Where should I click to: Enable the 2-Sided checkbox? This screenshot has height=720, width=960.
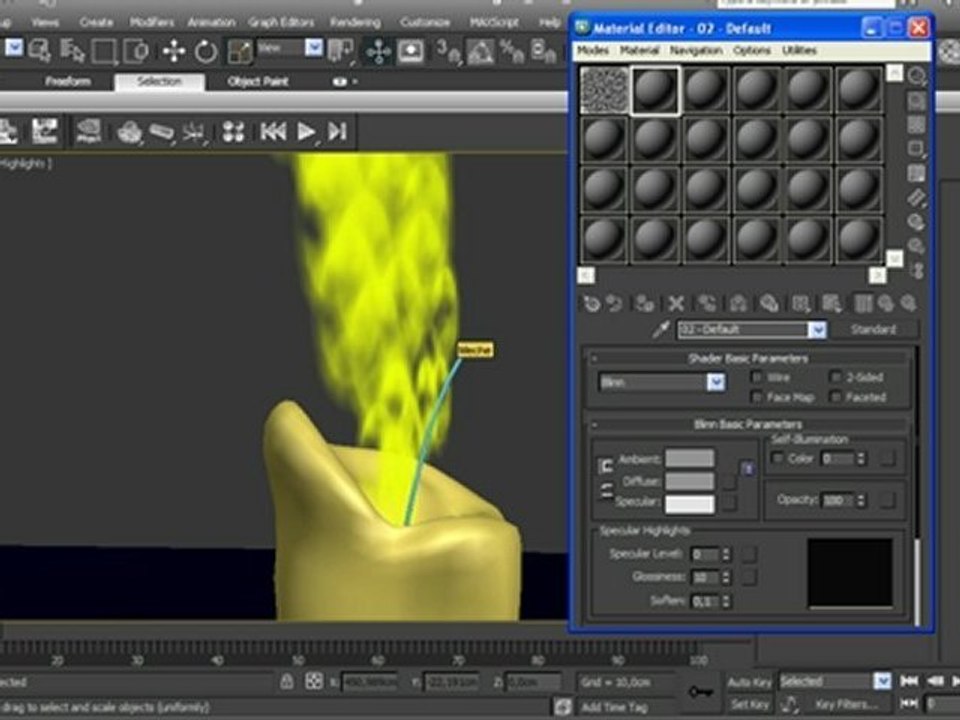click(835, 377)
